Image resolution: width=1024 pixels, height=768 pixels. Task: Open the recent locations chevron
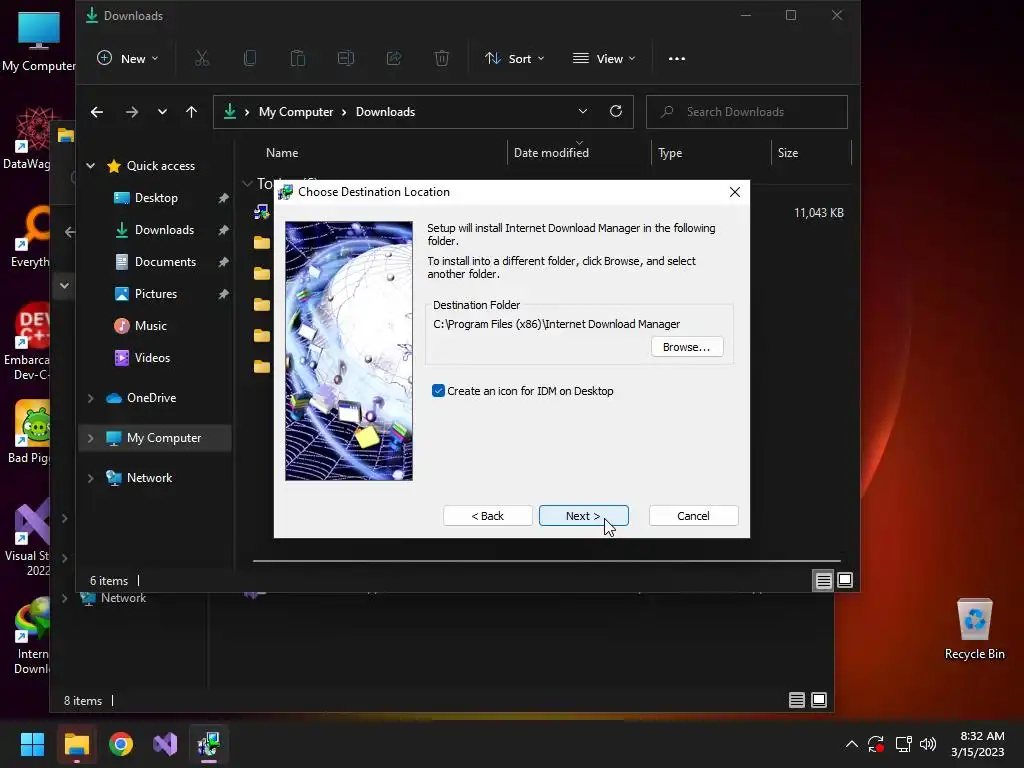[x=162, y=112]
